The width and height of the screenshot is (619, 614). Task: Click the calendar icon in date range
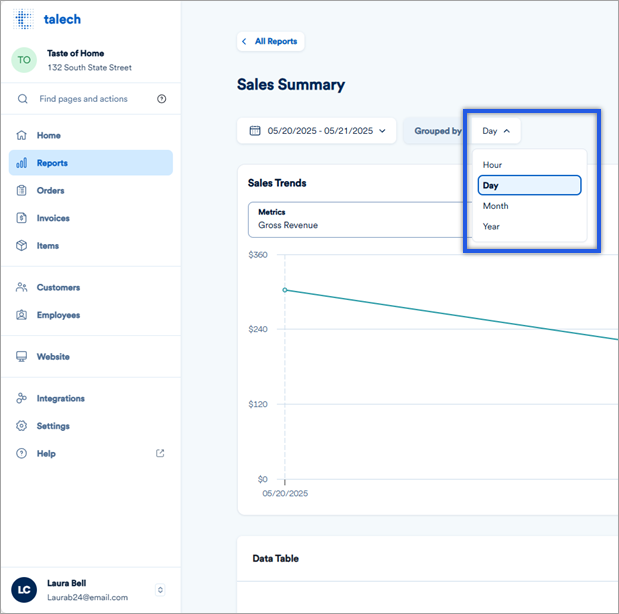[x=255, y=131]
